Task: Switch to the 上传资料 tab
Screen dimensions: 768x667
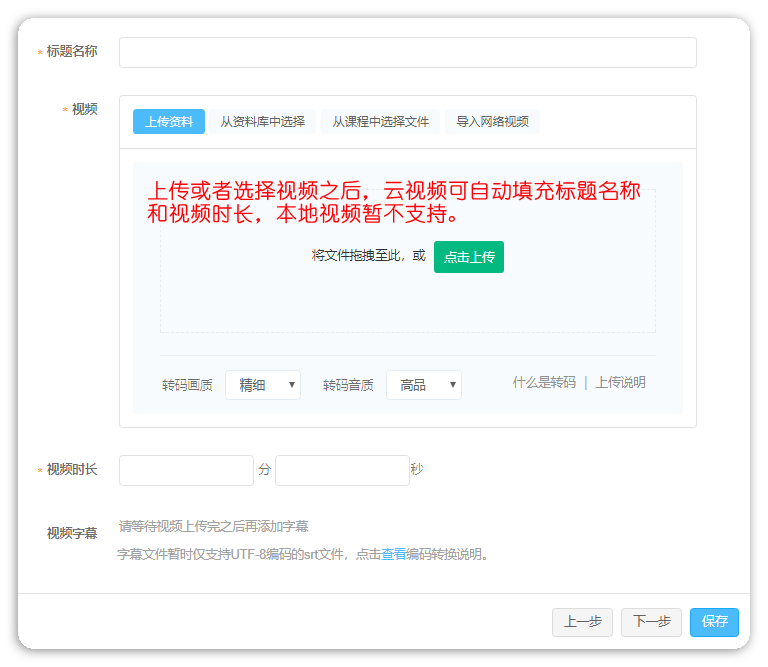Action: (169, 122)
